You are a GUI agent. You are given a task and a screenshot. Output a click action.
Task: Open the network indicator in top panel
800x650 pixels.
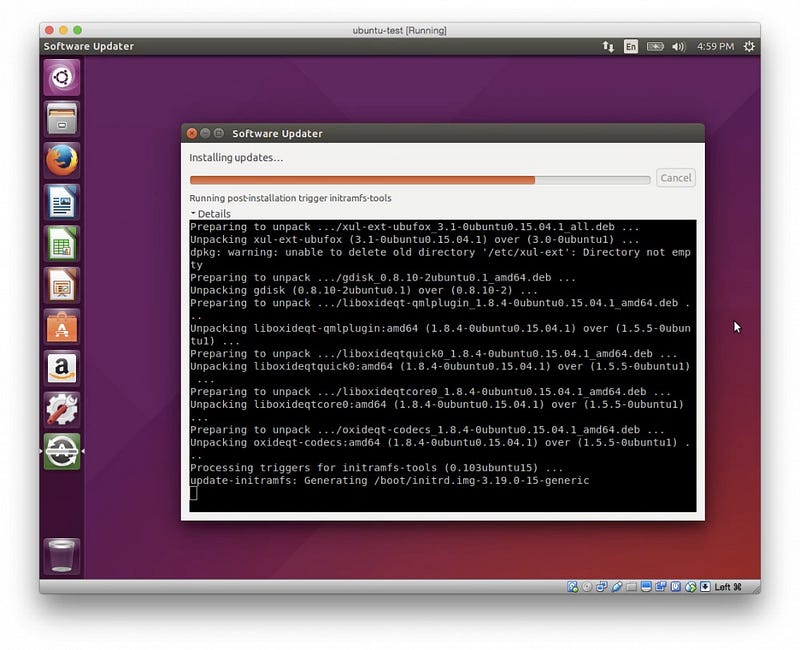tap(608, 46)
